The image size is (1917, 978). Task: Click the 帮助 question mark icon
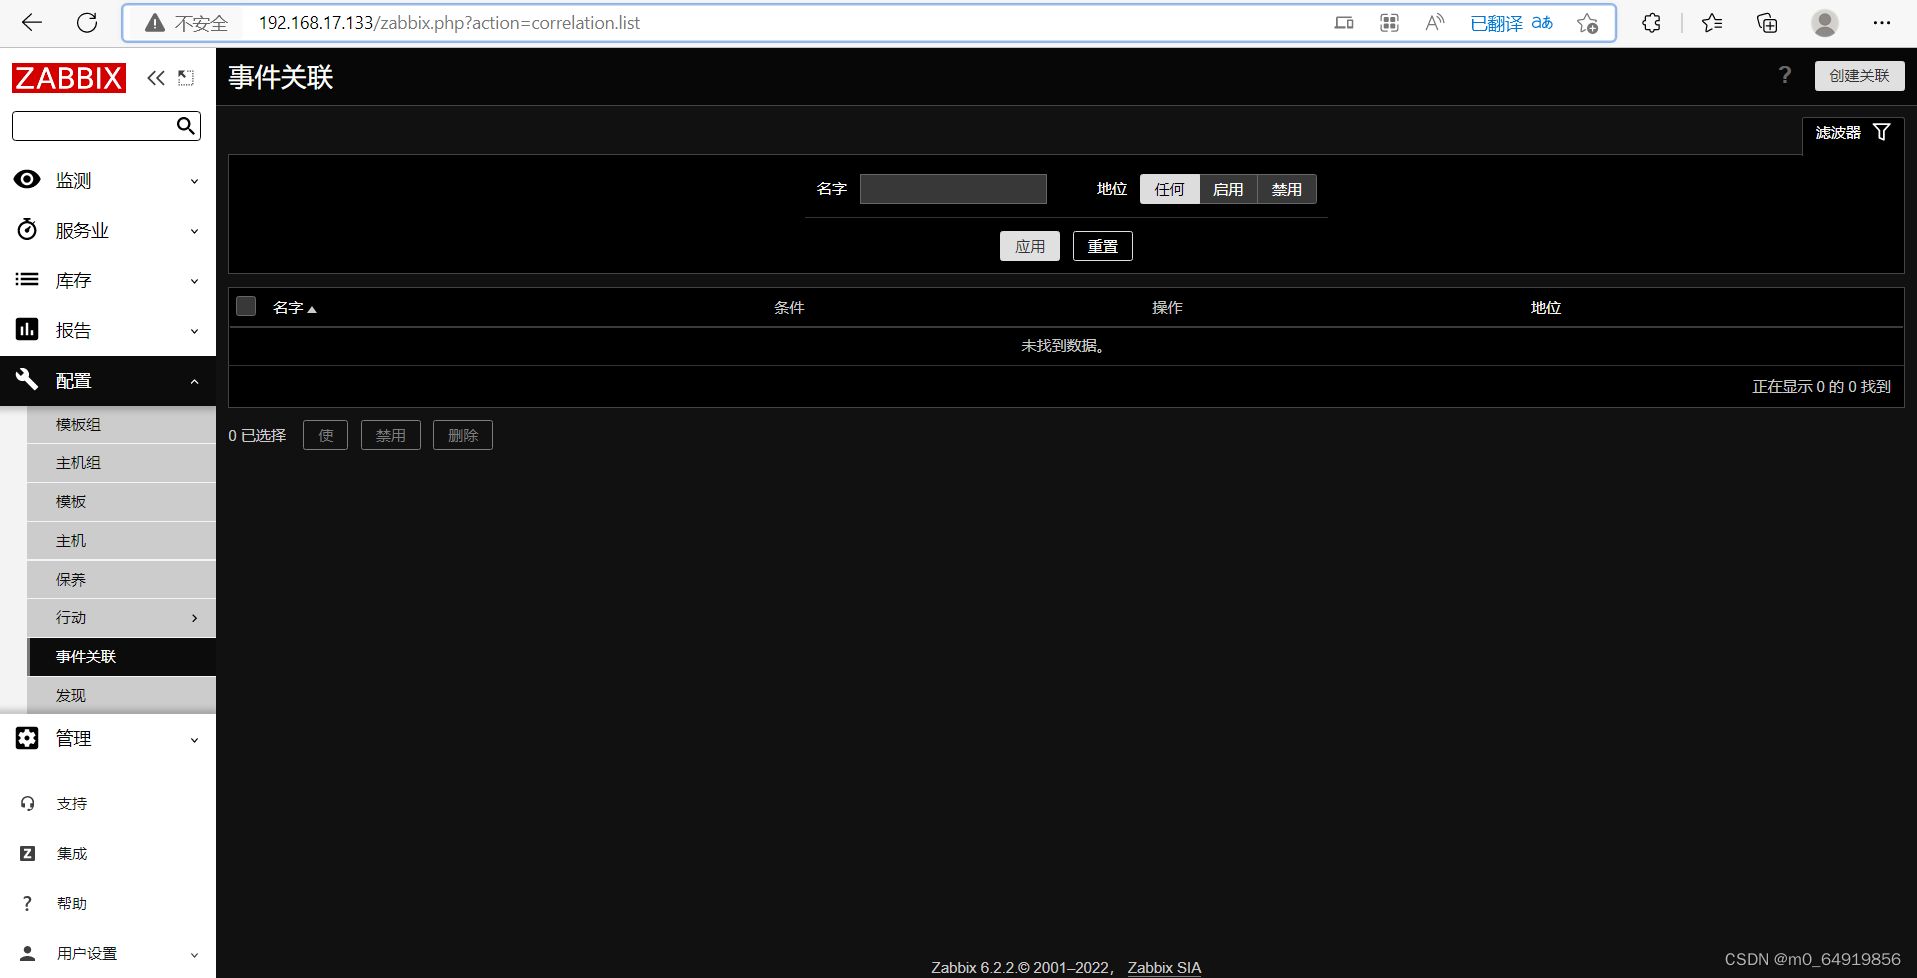27,903
